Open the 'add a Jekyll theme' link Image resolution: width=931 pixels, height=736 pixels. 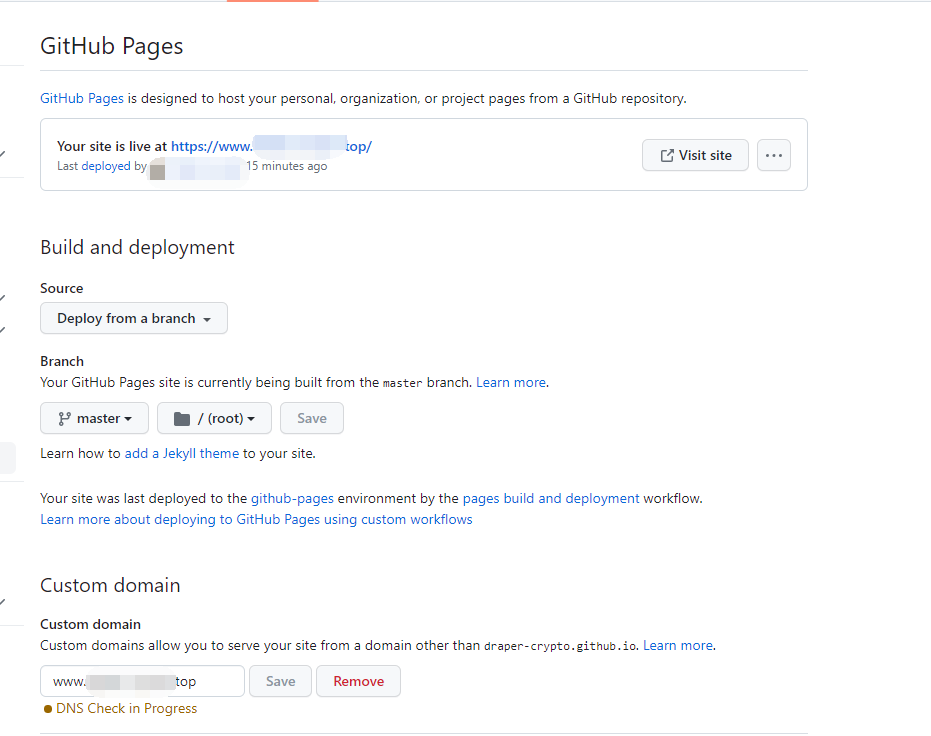coord(182,453)
